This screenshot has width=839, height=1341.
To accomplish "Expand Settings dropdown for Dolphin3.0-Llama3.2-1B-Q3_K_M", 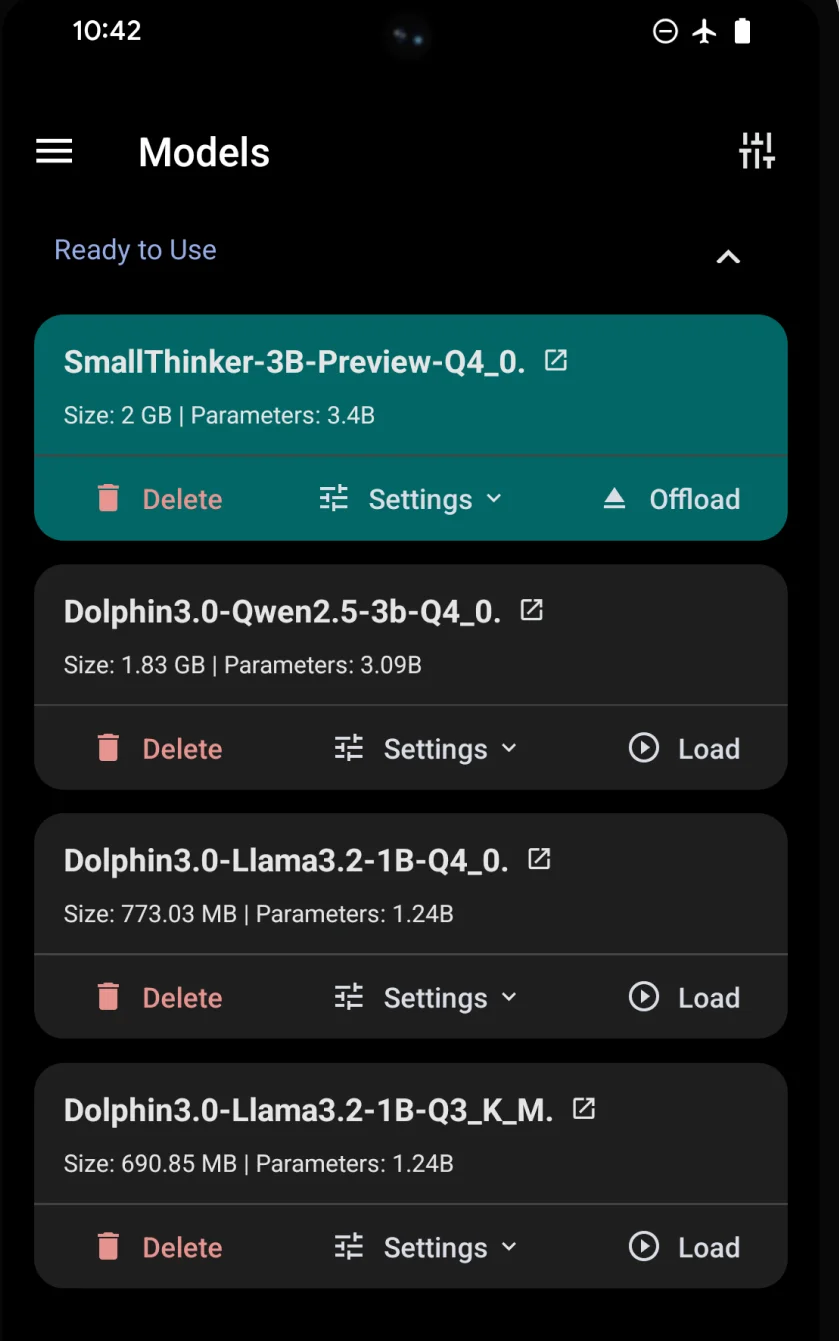I will tap(425, 1247).
